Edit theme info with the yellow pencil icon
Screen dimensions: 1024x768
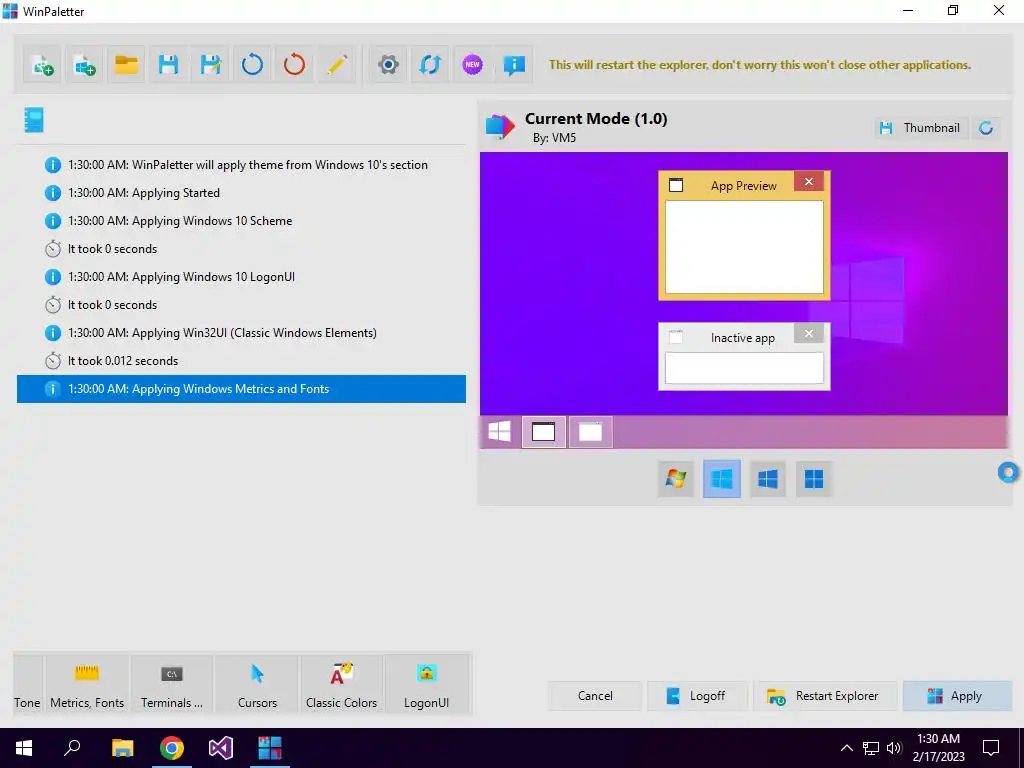[336, 65]
